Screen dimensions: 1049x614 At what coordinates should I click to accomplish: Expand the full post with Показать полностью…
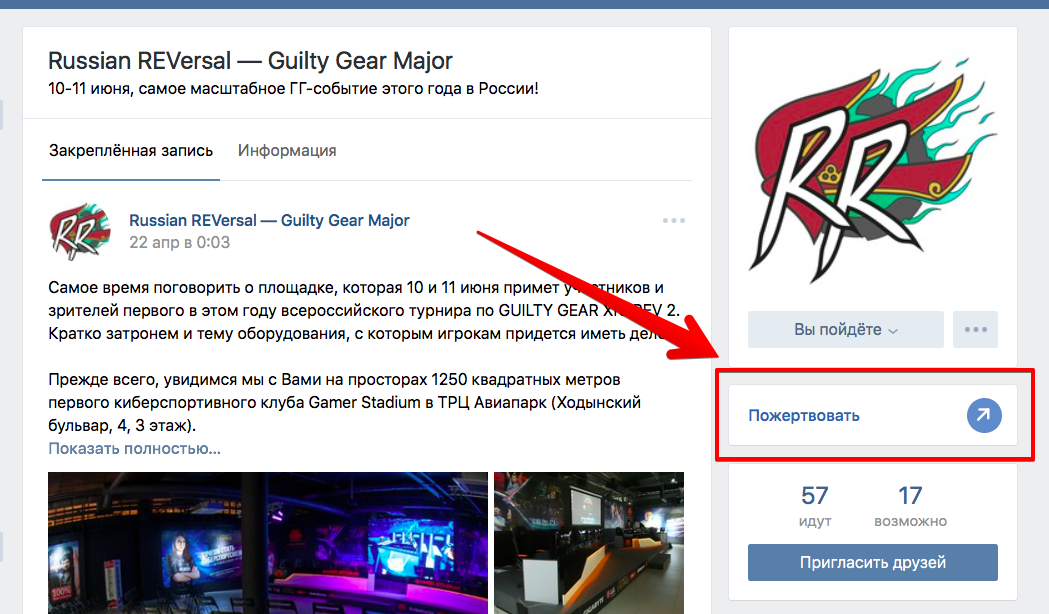click(x=134, y=448)
